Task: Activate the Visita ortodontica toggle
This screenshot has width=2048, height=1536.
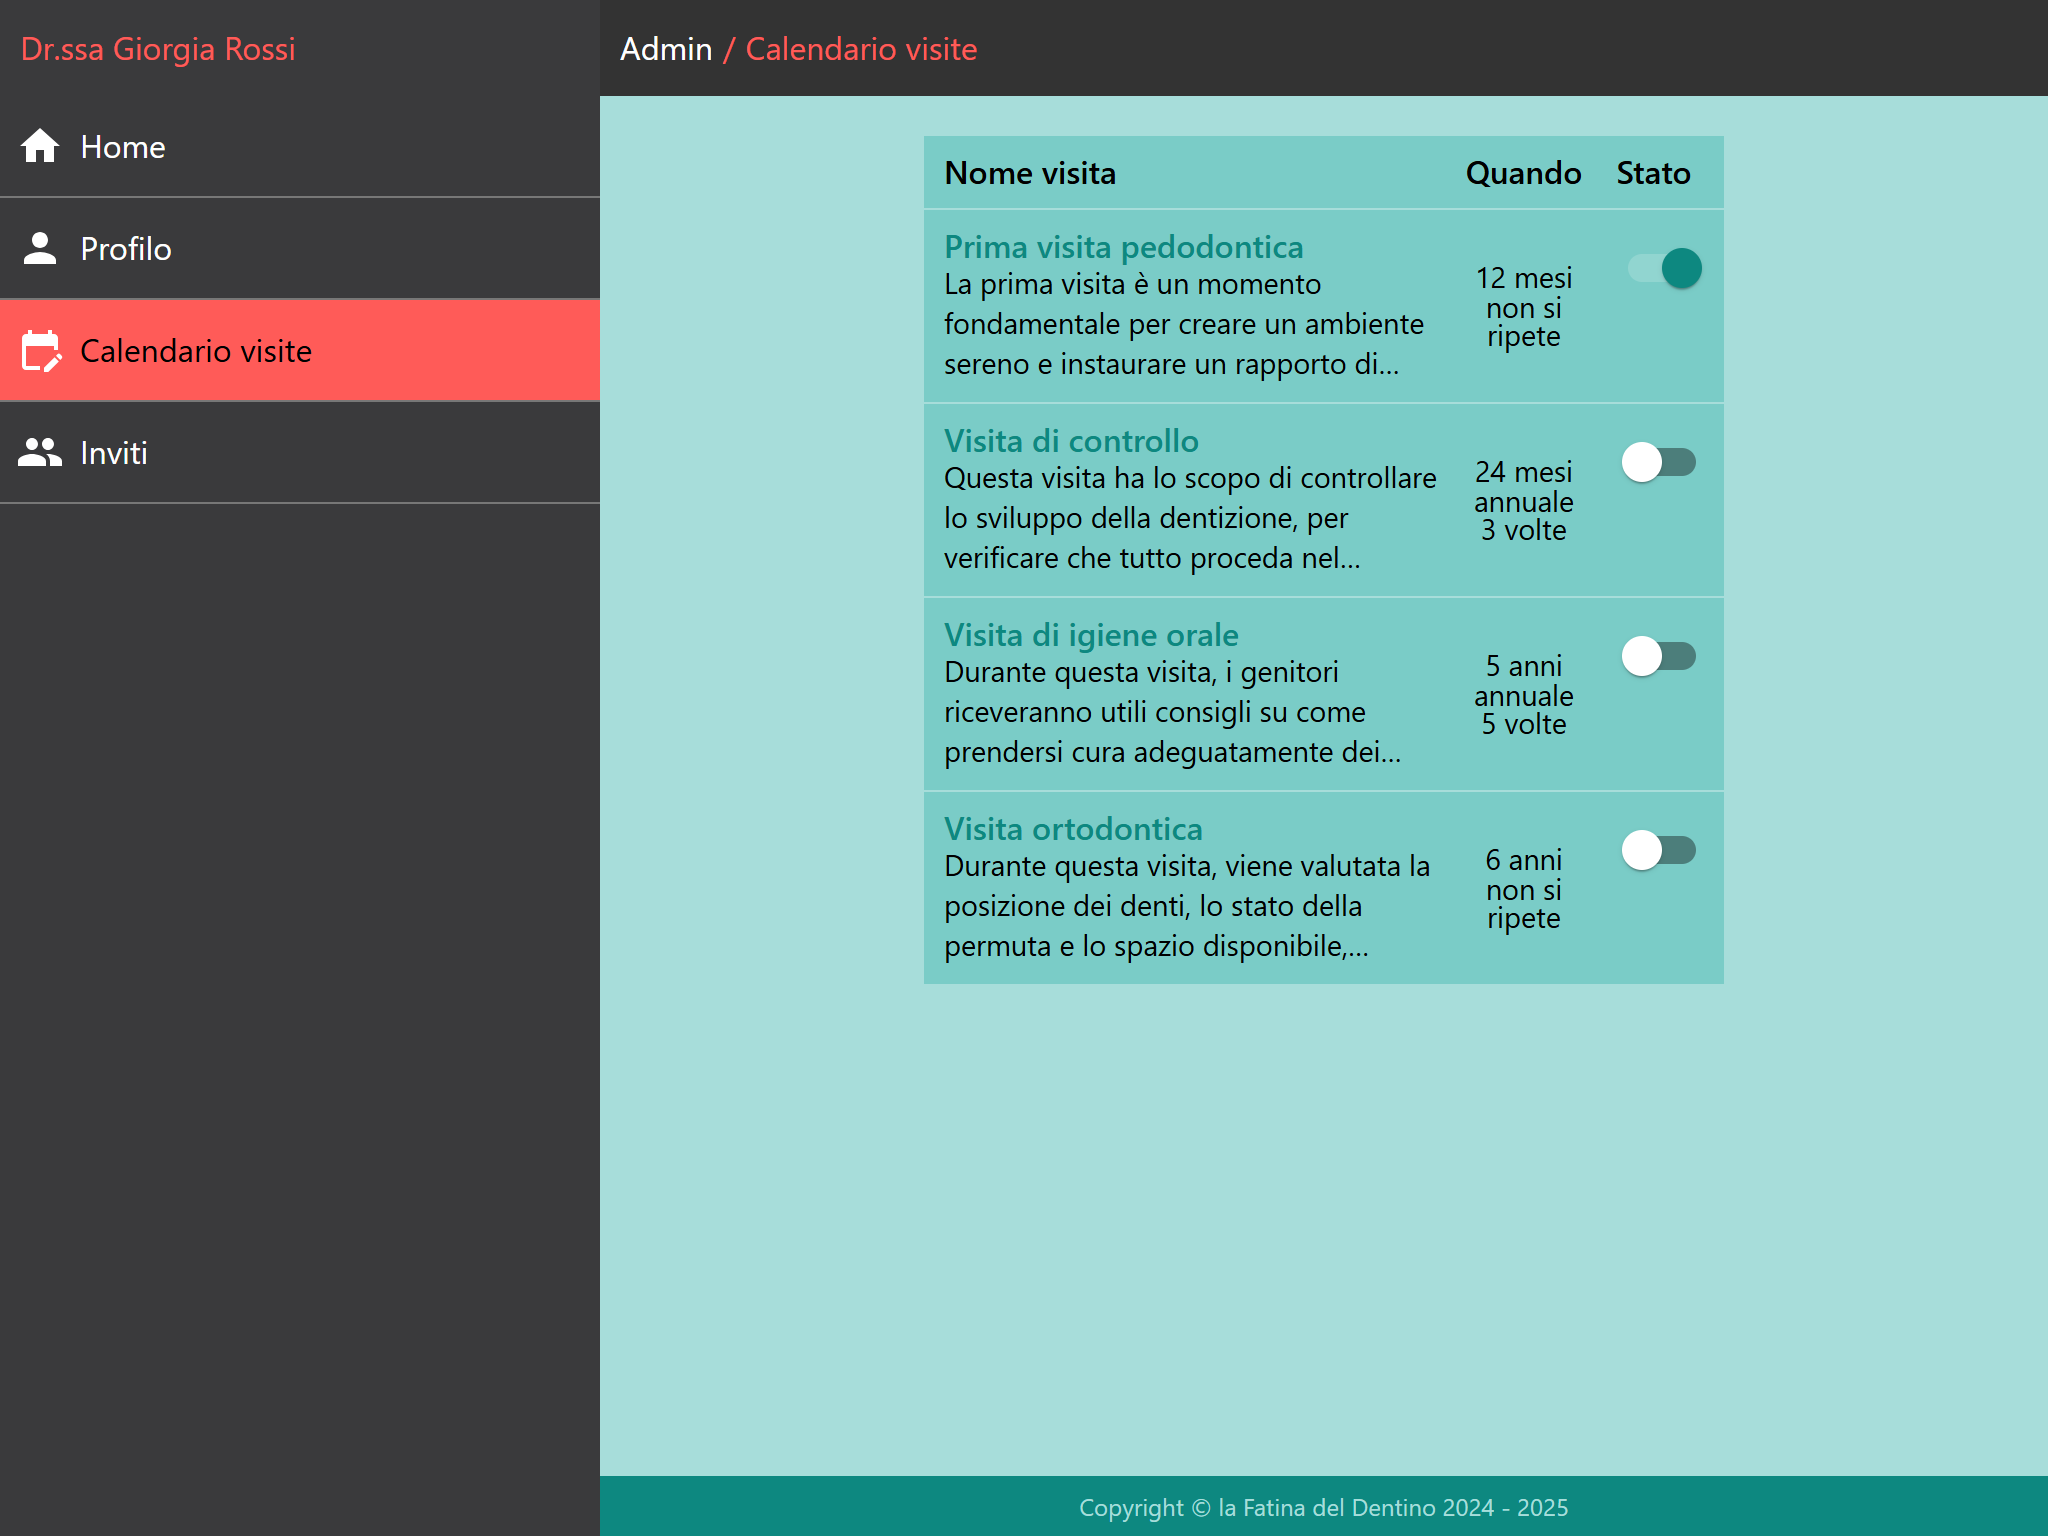Action: [x=1658, y=850]
